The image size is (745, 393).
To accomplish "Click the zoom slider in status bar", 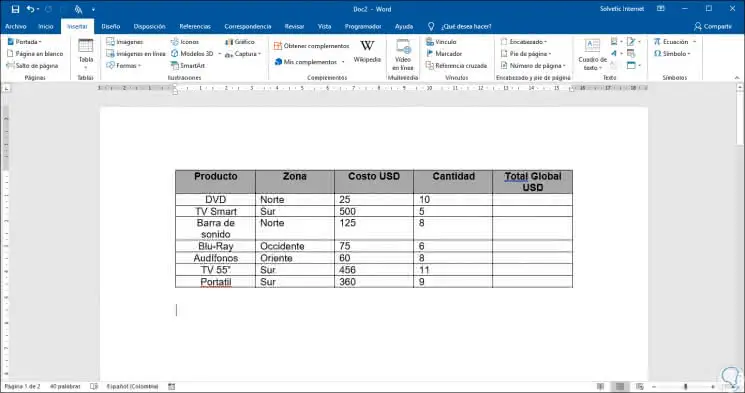I will [685, 387].
